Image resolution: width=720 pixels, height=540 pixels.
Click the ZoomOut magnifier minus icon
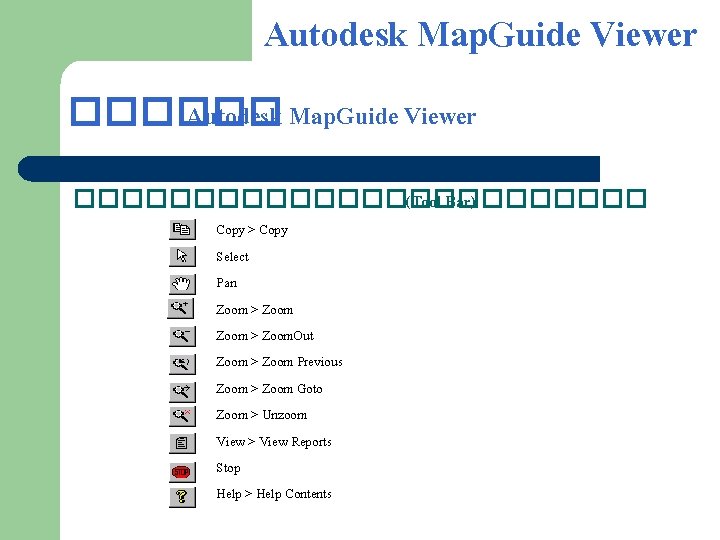click(x=182, y=336)
